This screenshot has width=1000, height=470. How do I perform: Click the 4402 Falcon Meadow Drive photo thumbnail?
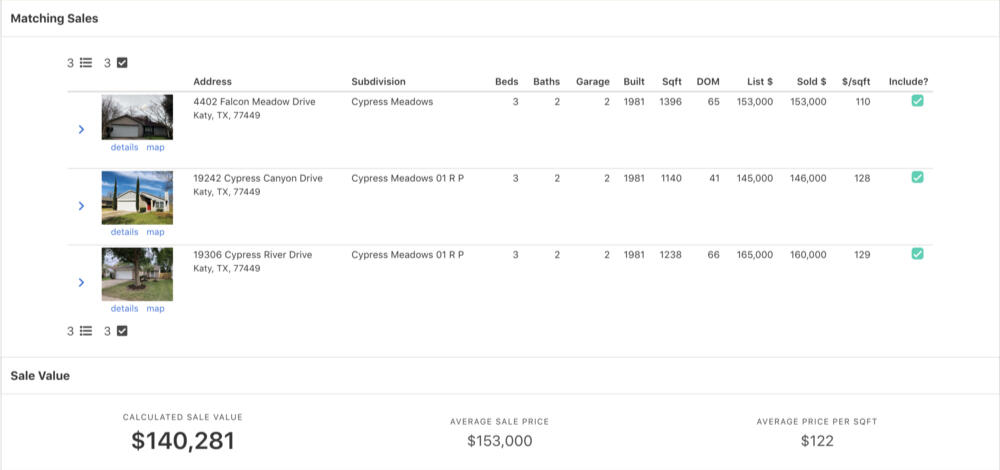(x=137, y=117)
